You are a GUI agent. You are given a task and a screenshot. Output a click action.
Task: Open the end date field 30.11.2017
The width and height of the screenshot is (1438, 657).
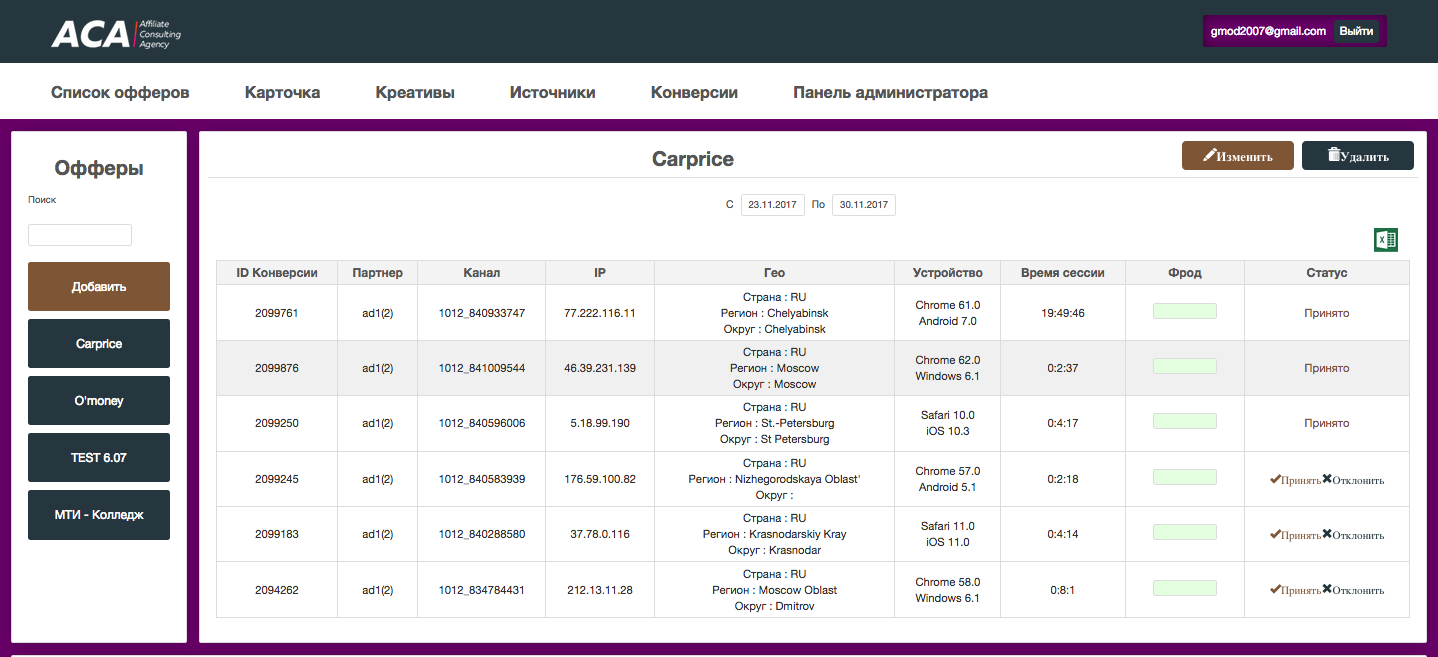pos(863,205)
